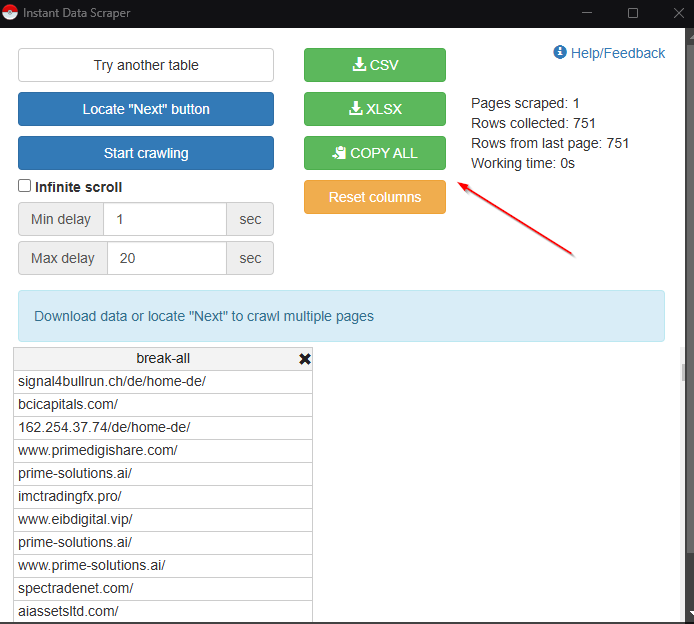Click Locate "Next" button
The width and height of the screenshot is (694, 624).
(x=146, y=109)
